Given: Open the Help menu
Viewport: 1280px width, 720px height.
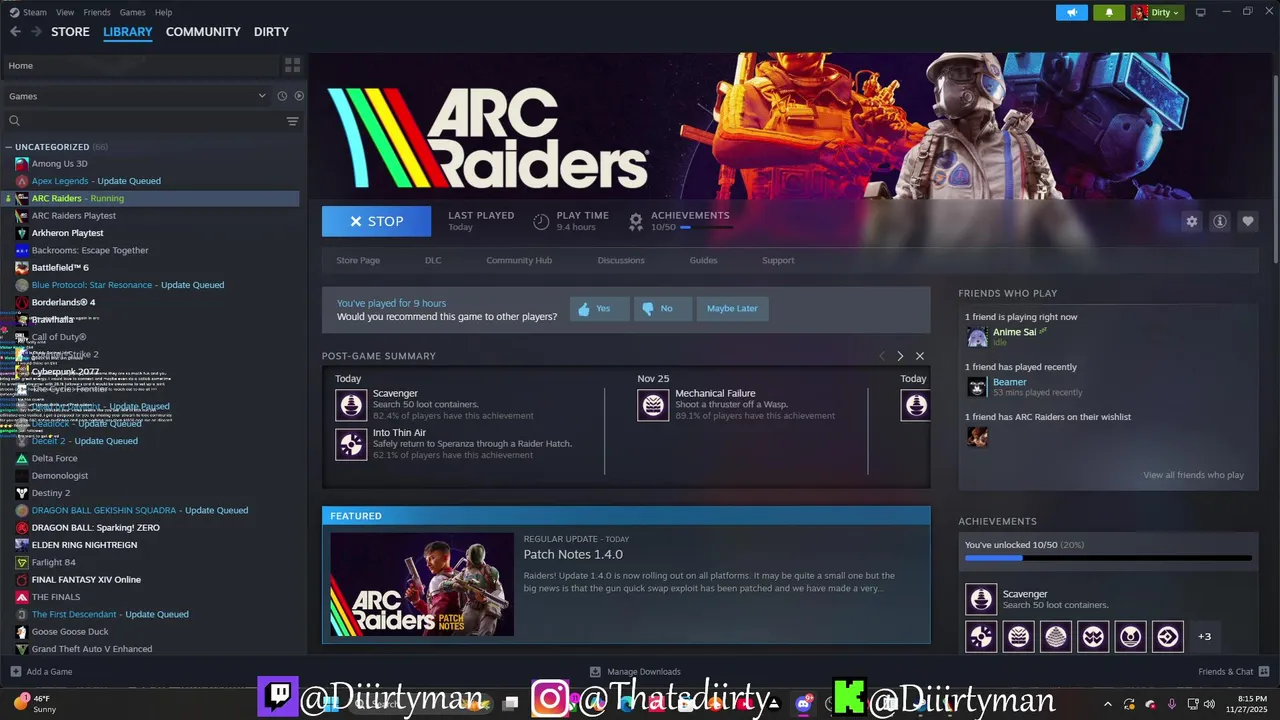Looking at the screenshot, I should (163, 12).
